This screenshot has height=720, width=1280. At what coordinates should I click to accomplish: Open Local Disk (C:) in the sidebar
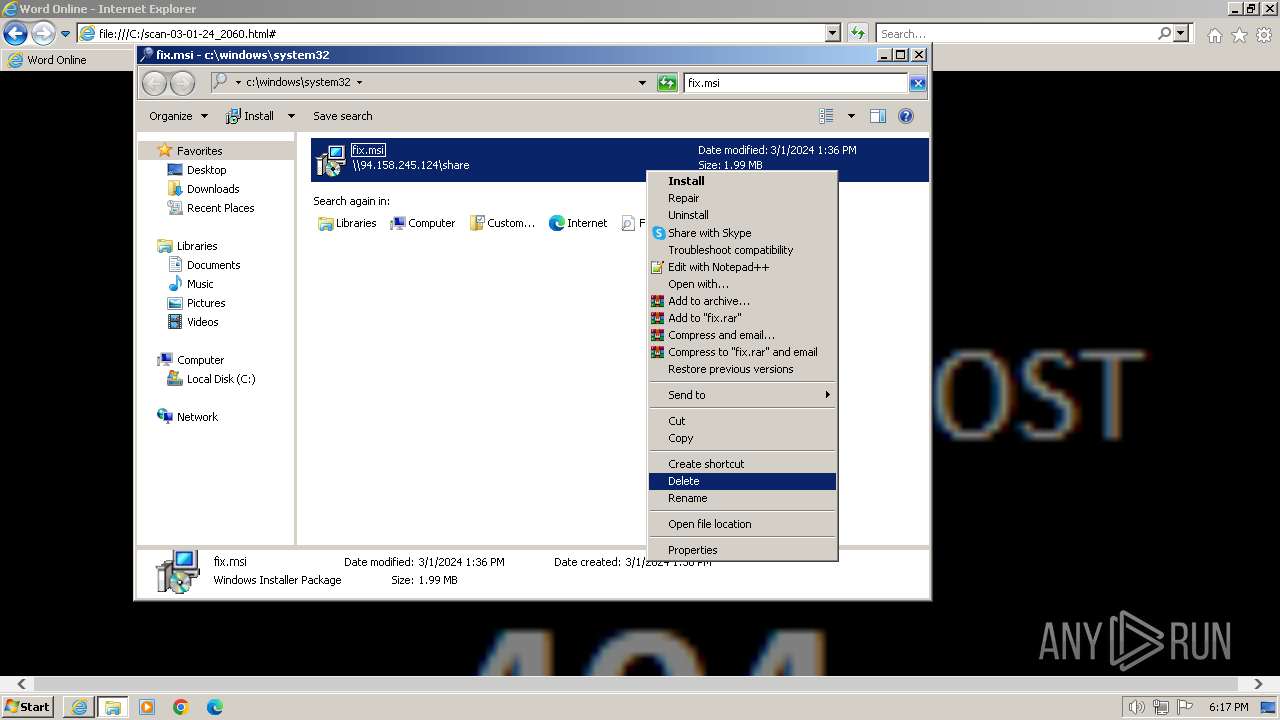(220, 379)
